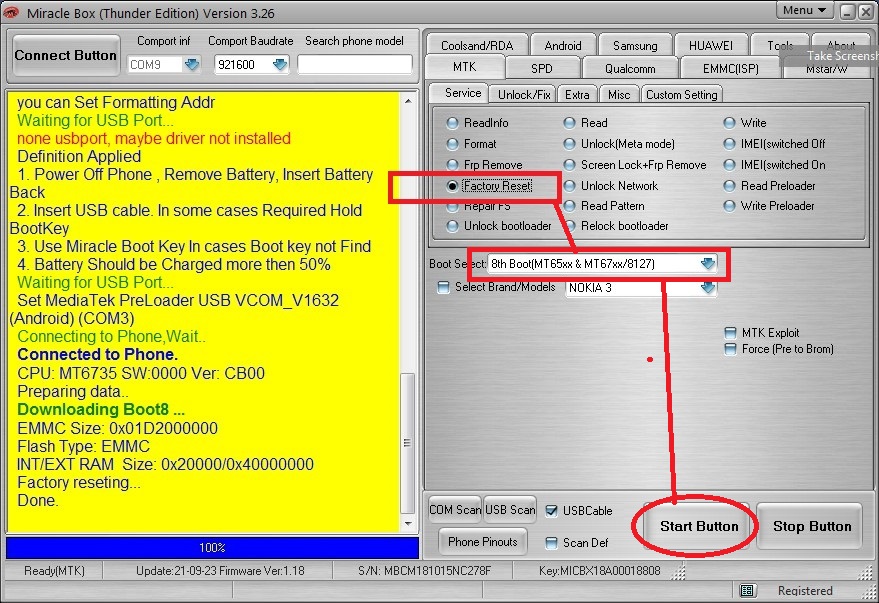The height and width of the screenshot is (603, 879).
Task: Enable the Select Brand/Models checkbox
Action: pyautogui.click(x=443, y=287)
